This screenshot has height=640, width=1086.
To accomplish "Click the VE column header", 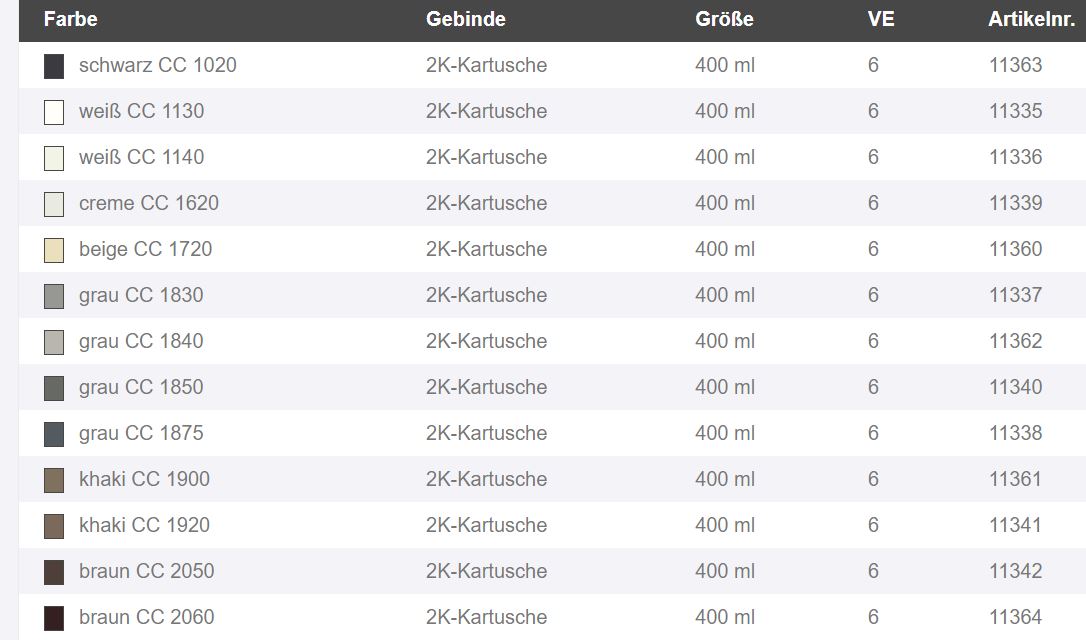I will point(881,19).
